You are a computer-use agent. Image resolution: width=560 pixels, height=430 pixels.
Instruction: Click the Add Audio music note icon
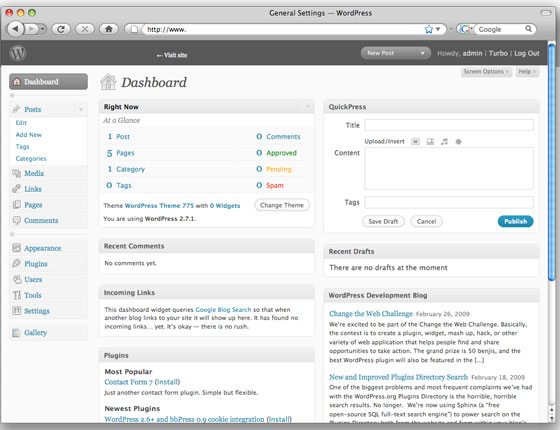click(444, 142)
